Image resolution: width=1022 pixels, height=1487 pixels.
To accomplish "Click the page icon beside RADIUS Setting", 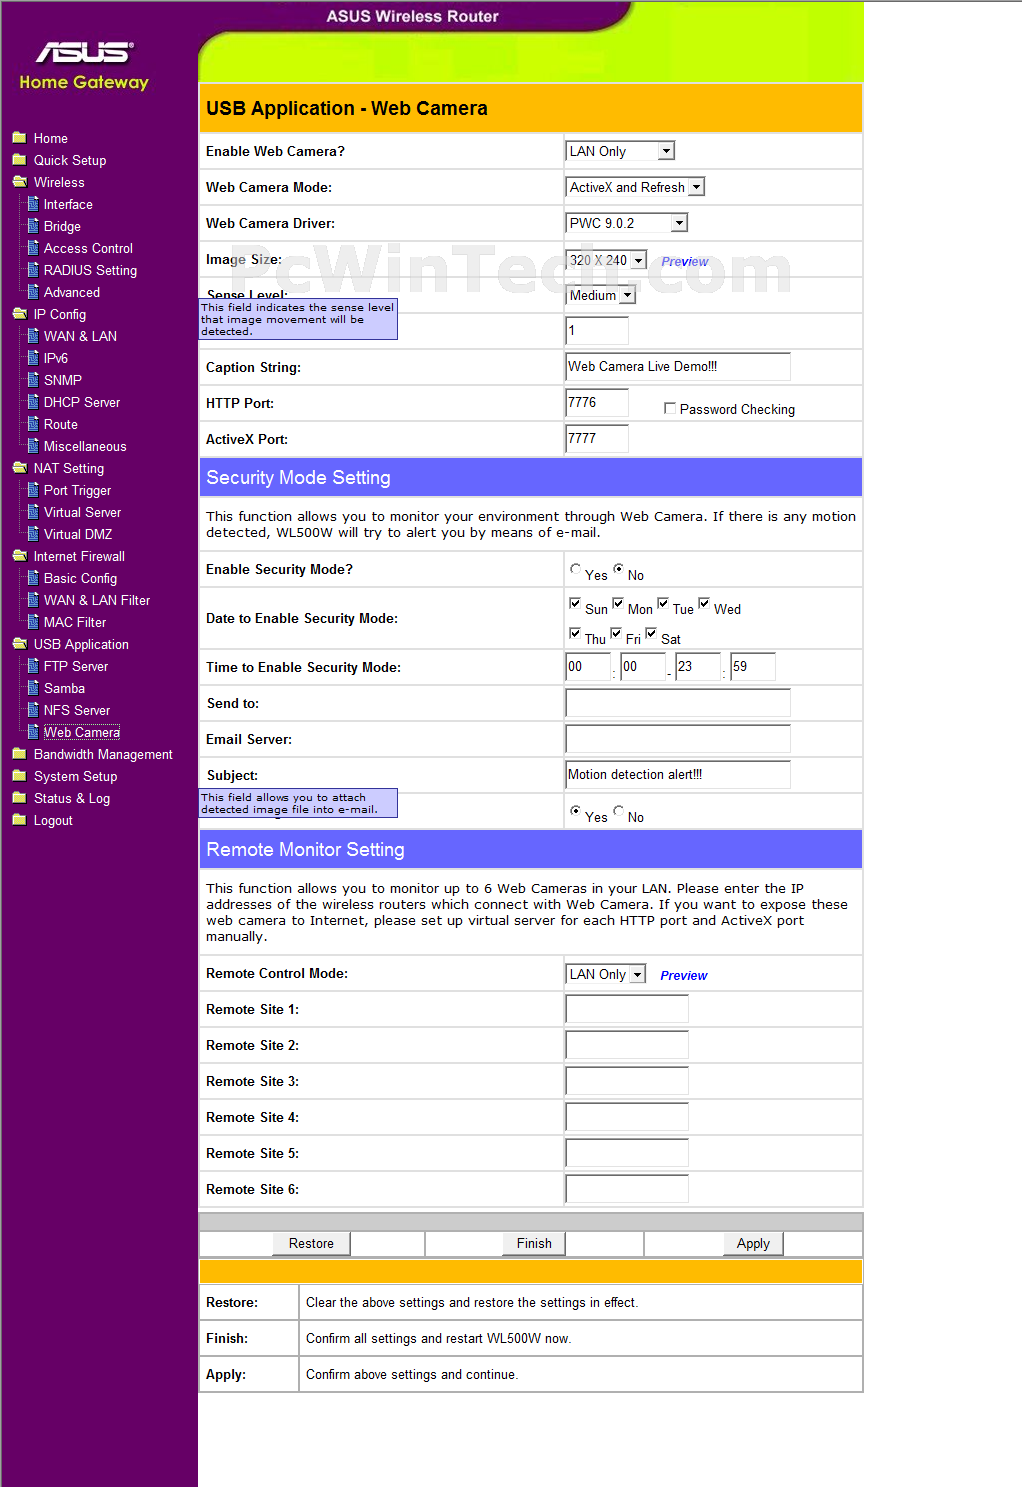I will pyautogui.click(x=33, y=270).
